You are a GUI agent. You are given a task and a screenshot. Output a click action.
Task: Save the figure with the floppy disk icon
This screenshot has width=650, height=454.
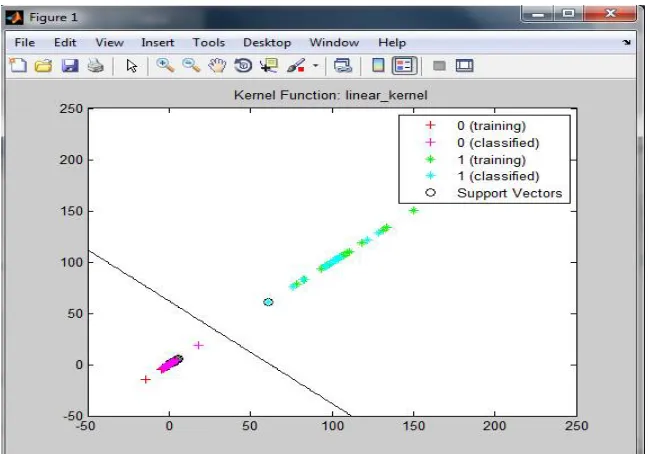70,66
